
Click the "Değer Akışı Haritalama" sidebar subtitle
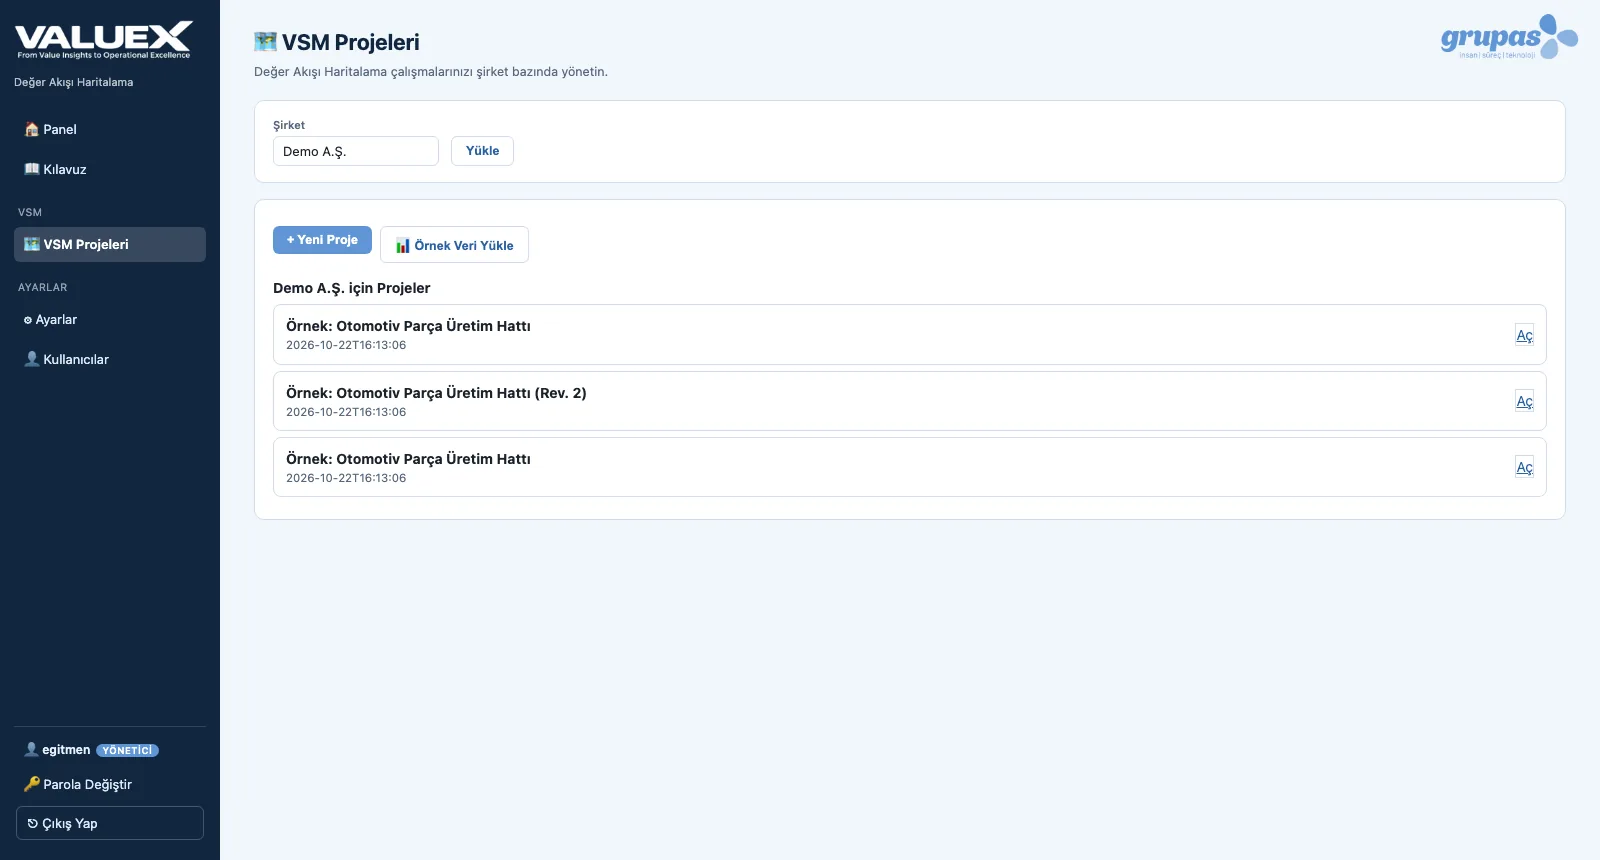pyautogui.click(x=74, y=82)
